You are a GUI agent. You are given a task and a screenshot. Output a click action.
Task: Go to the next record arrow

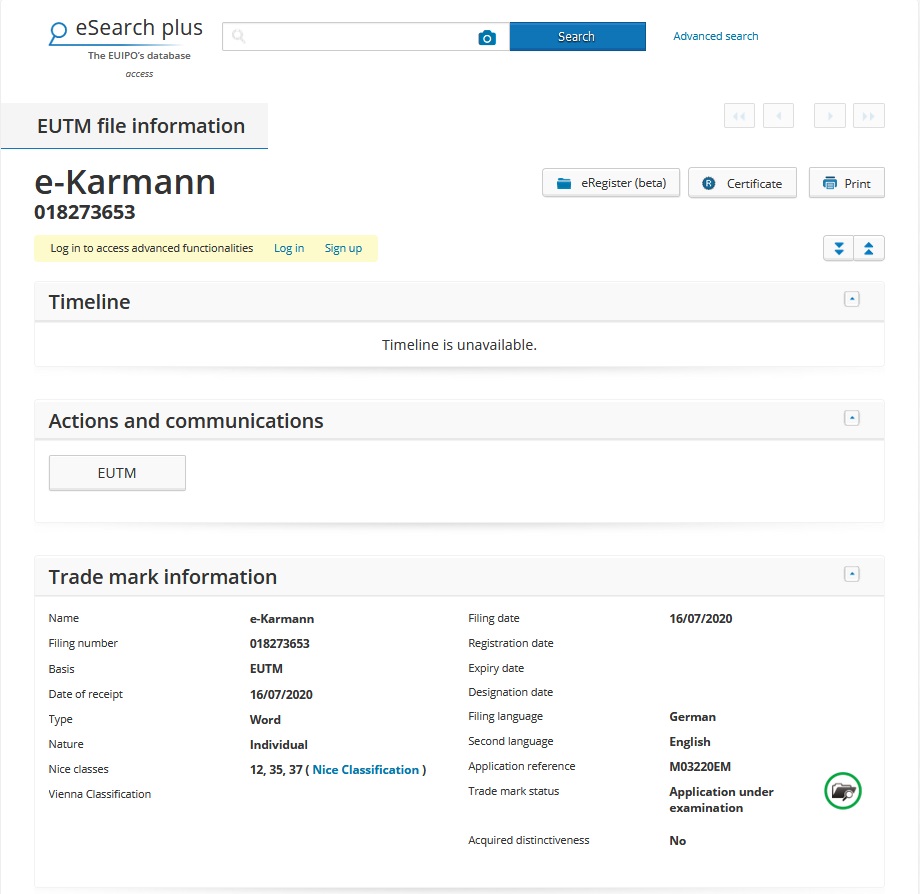click(x=829, y=116)
